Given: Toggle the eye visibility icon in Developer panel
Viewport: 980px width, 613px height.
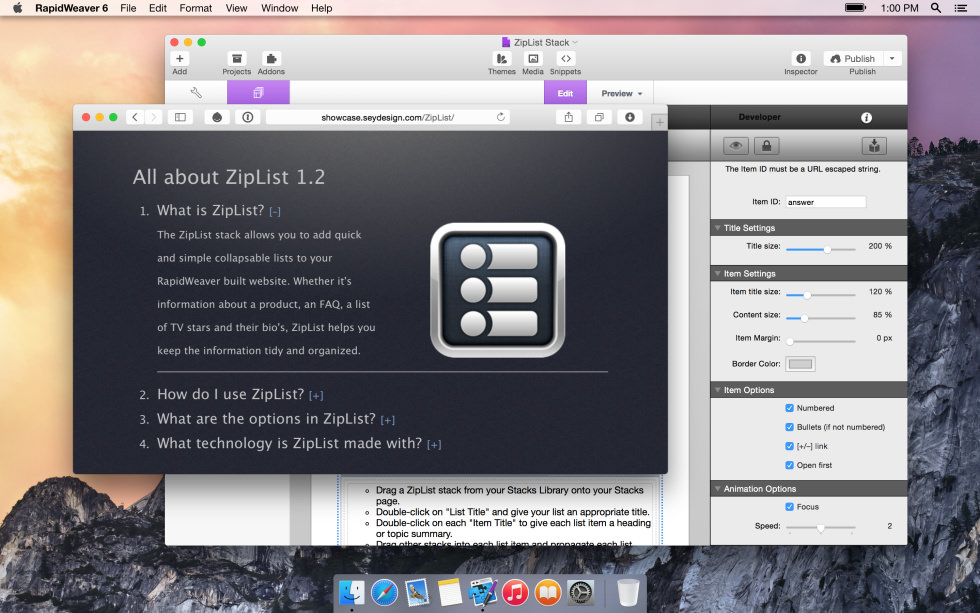Looking at the screenshot, I should [736, 146].
